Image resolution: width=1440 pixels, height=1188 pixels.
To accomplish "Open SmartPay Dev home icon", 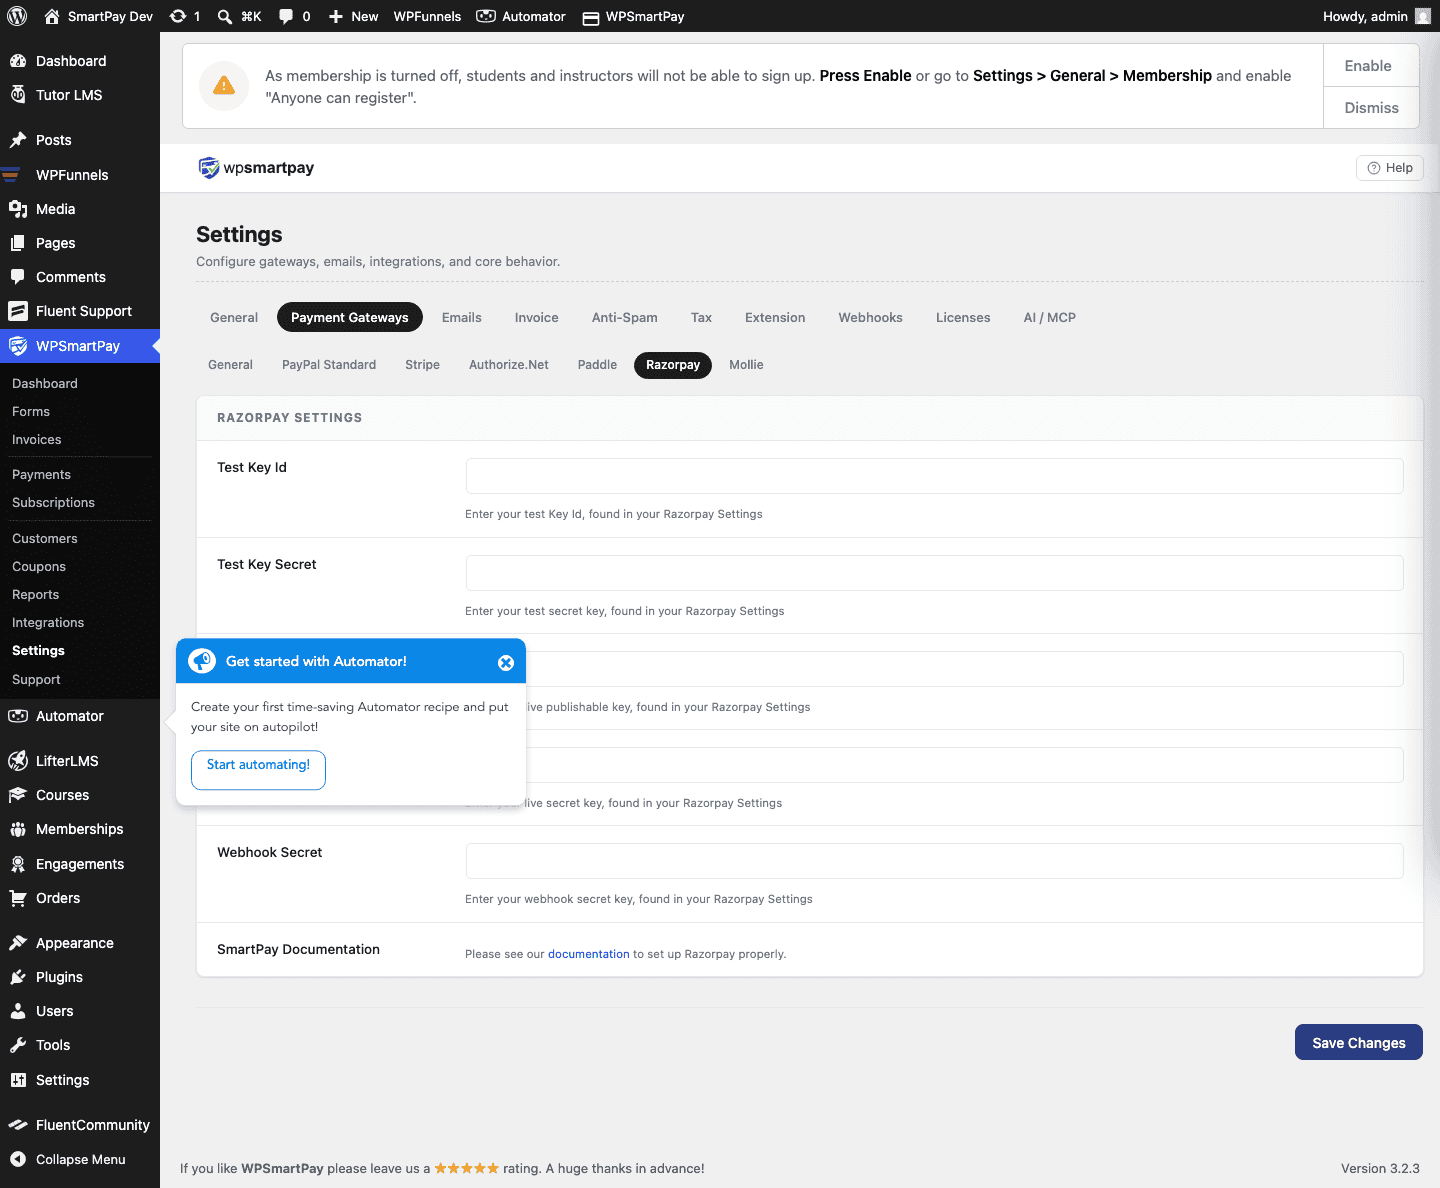I will (x=52, y=16).
